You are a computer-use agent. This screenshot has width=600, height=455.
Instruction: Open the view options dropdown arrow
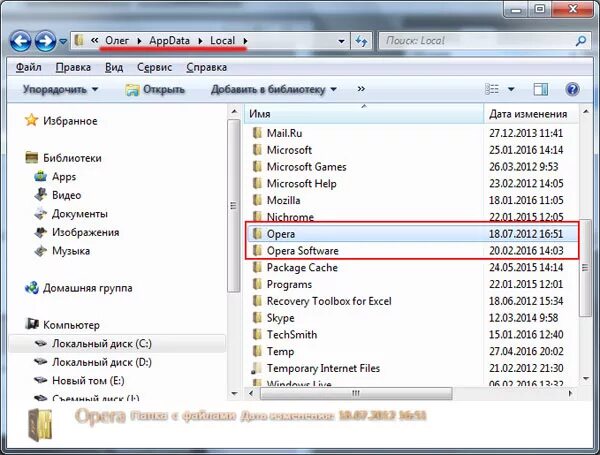click(511, 90)
